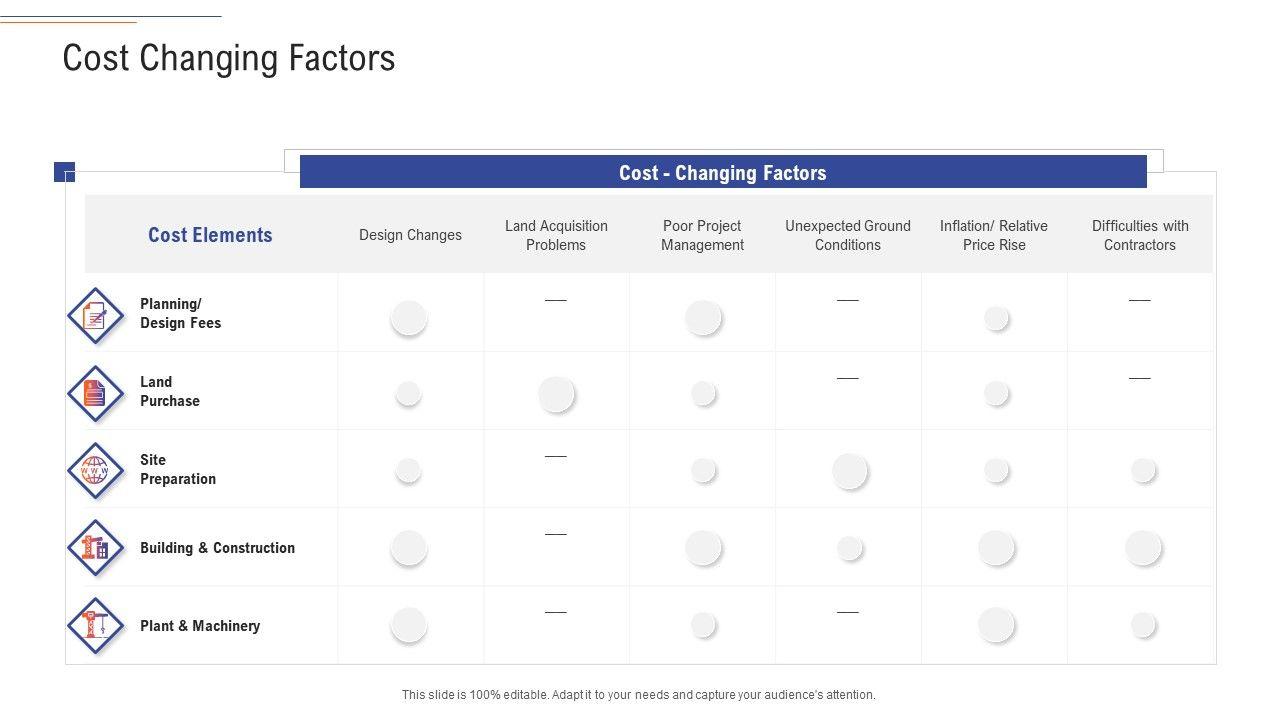Select Plant & Machinery inflation price rise circle
The image size is (1280, 720).
996,625
